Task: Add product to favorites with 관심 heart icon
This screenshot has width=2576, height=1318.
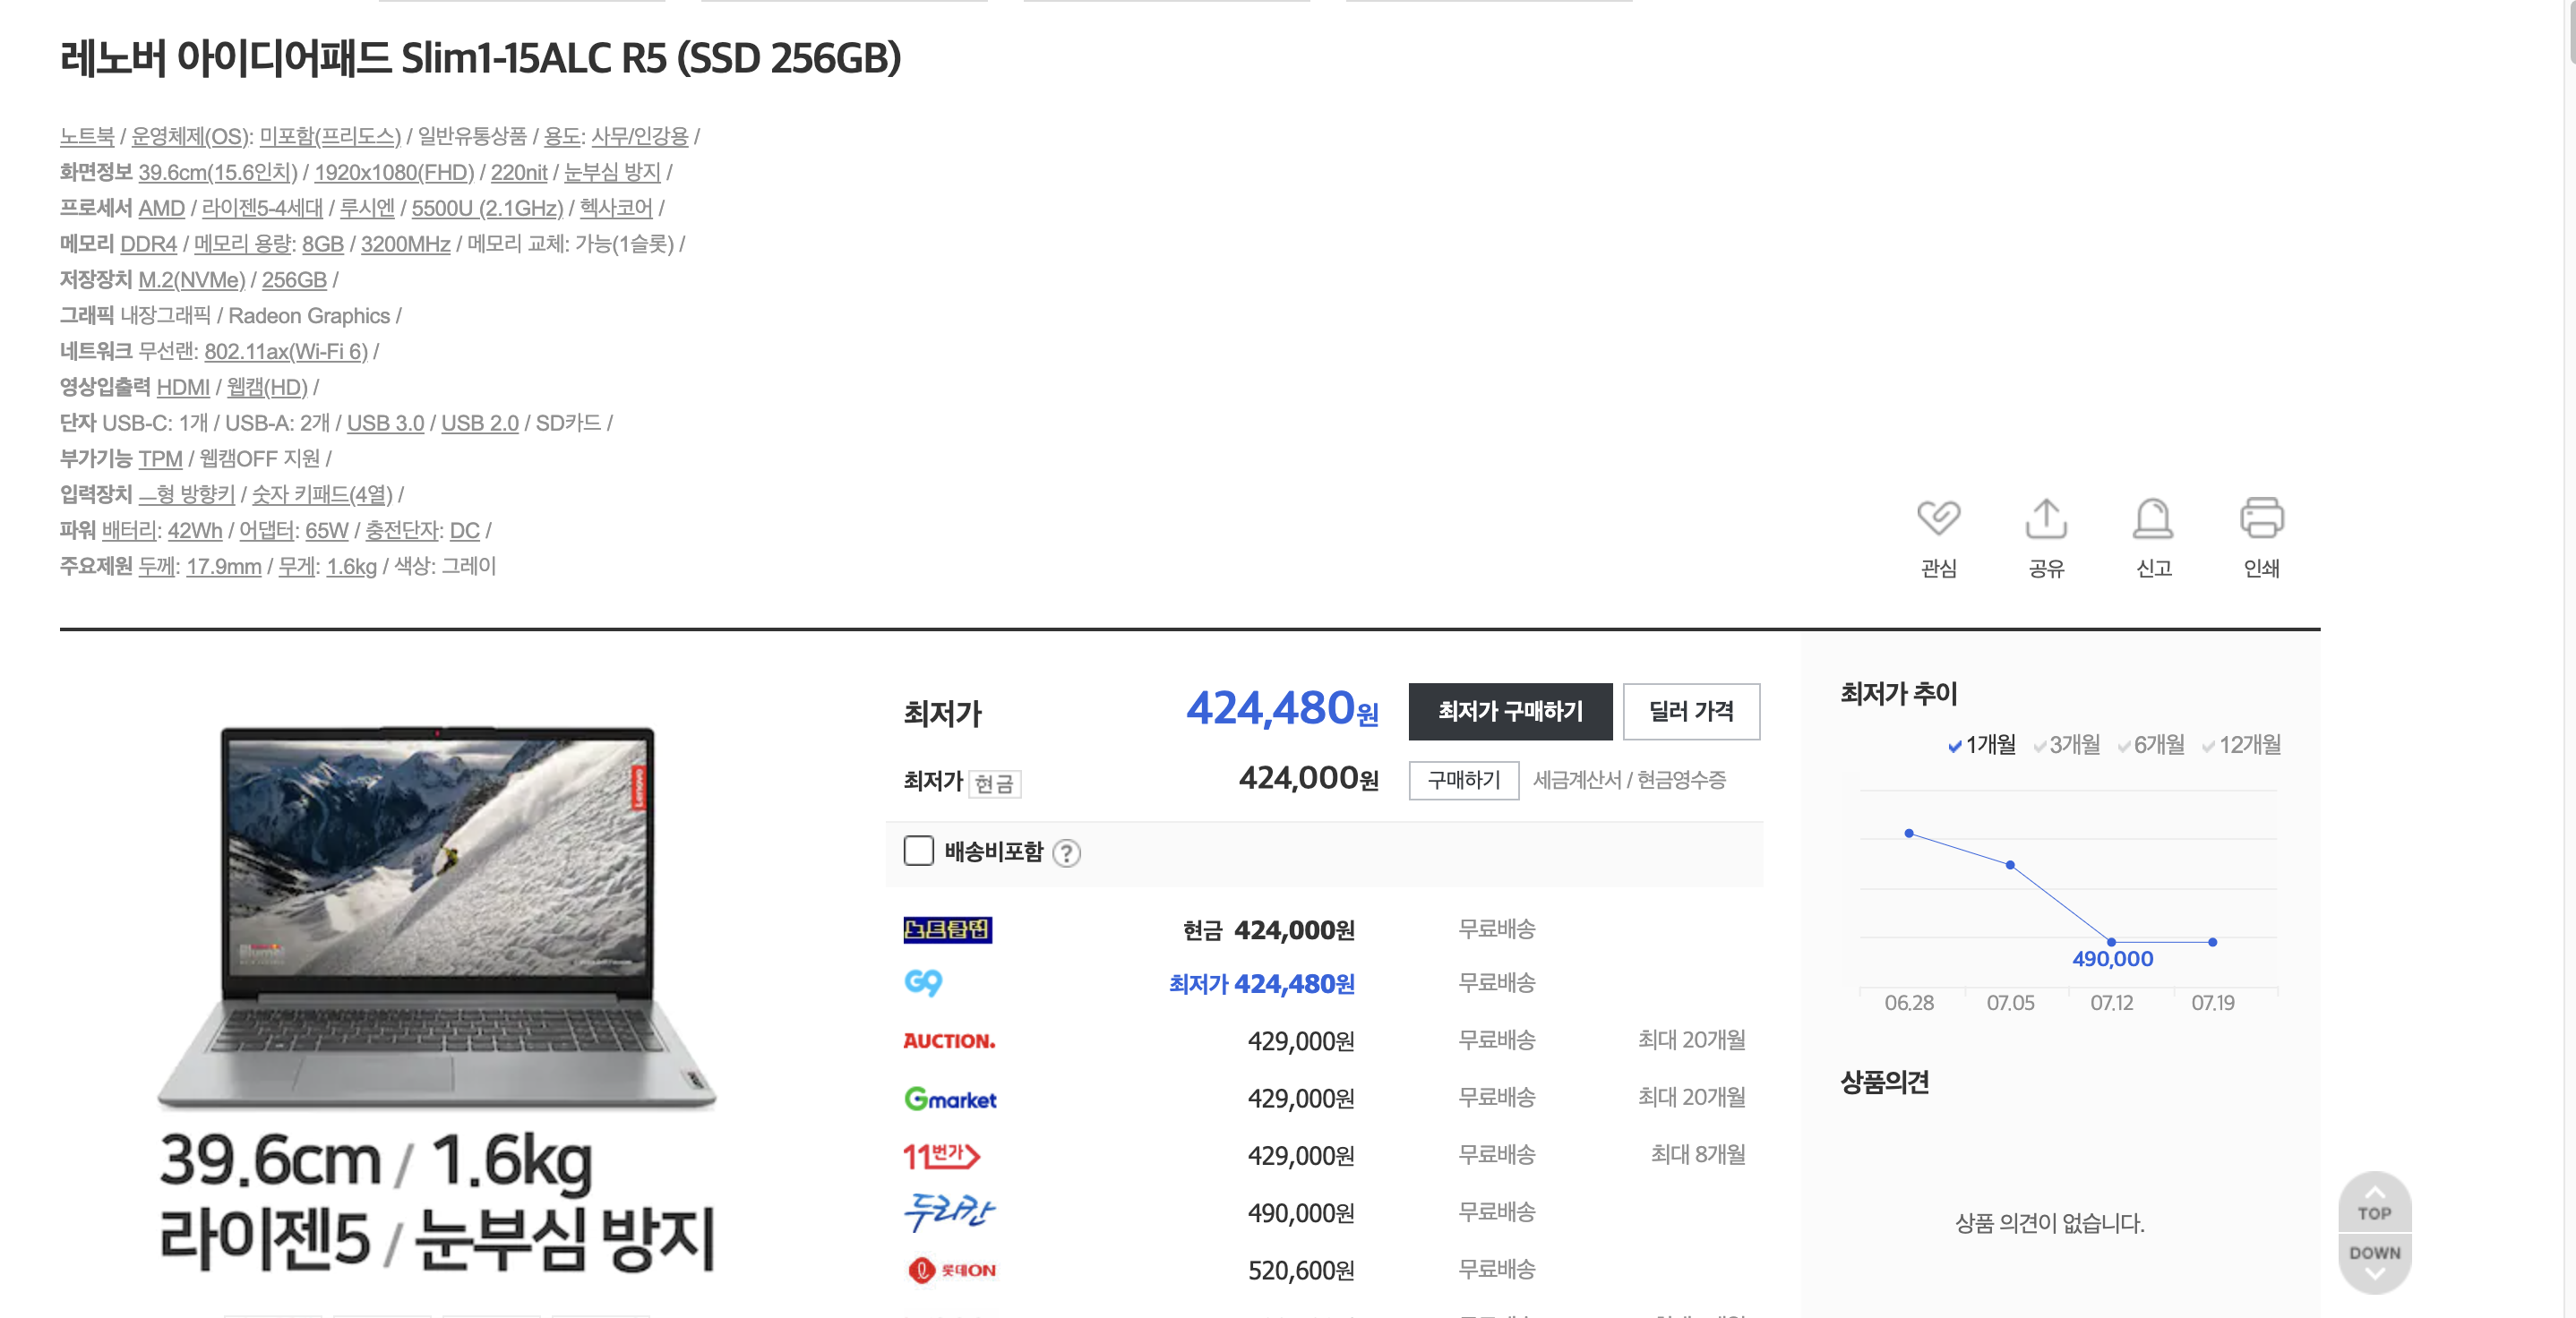Action: click(1938, 537)
